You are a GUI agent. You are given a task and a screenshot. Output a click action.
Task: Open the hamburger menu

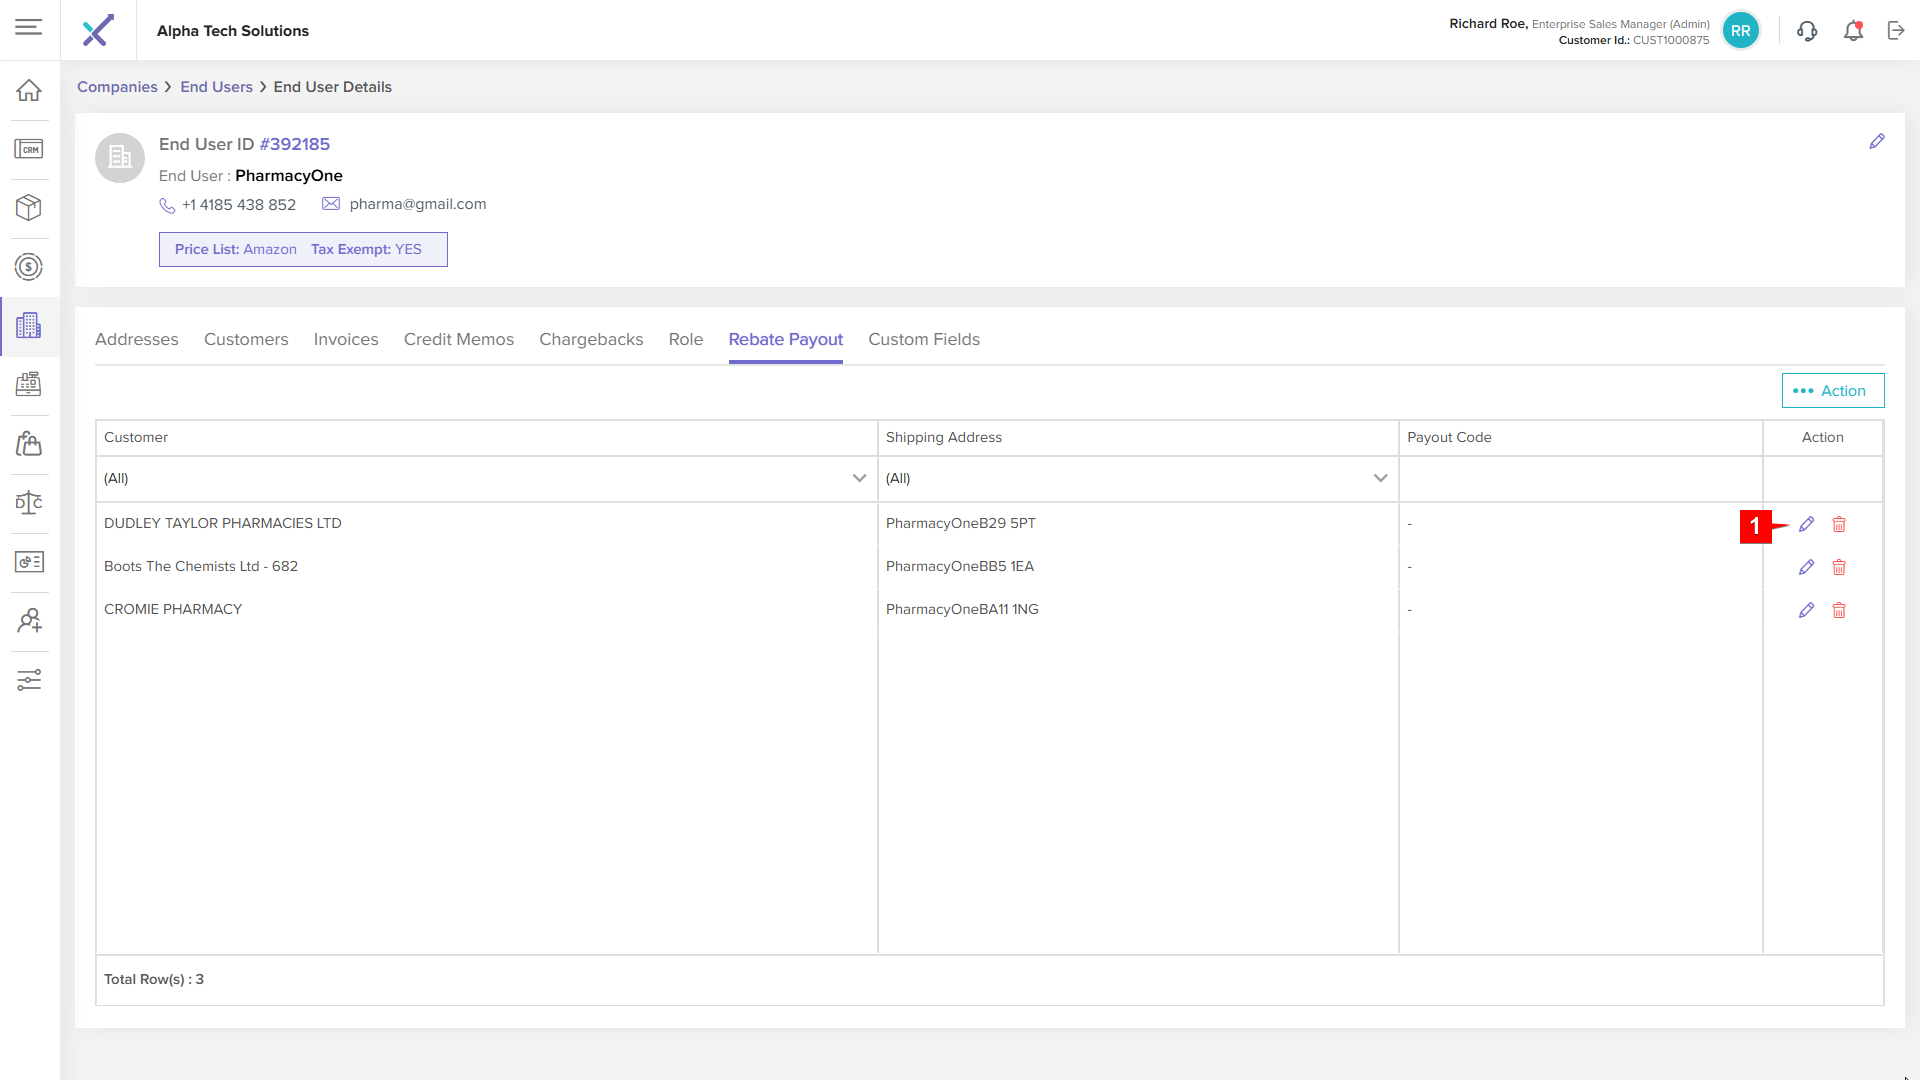(x=29, y=27)
